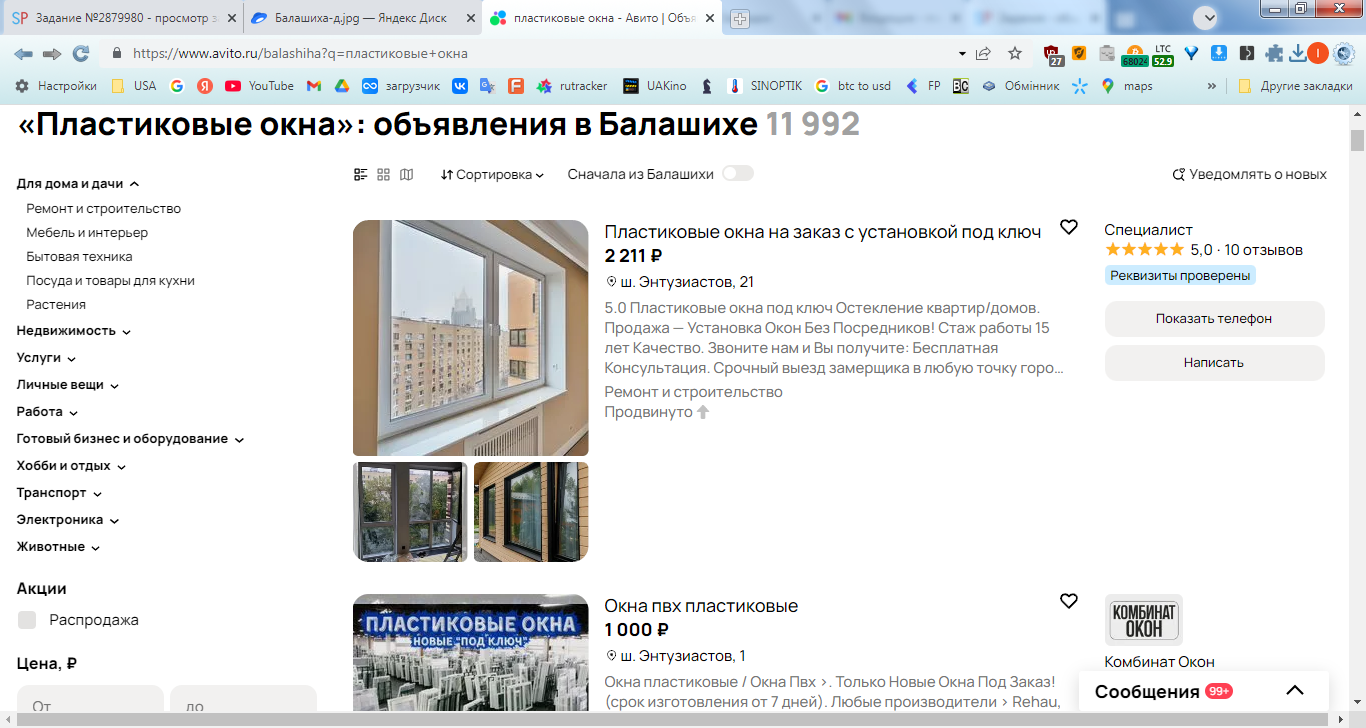Add 'Окна пвх пластиковые' listing to favorites
1366x728 pixels.
1069,601
